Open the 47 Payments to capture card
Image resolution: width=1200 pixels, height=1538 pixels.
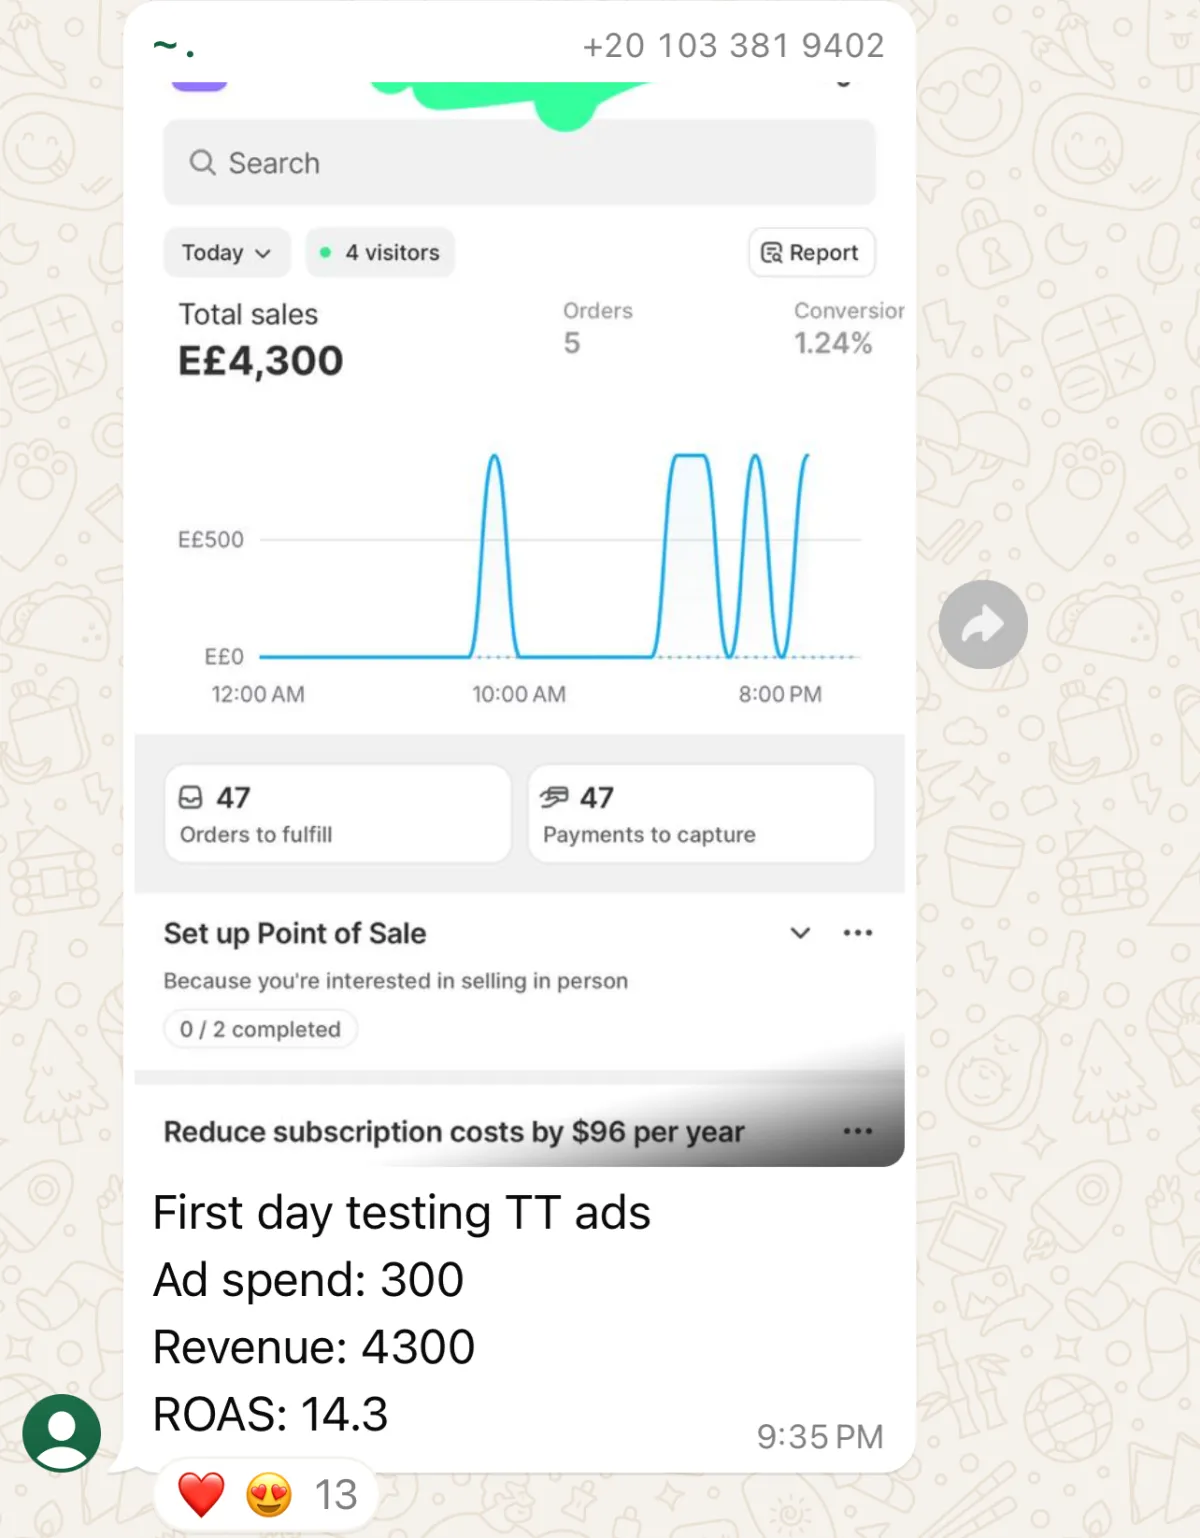tap(700, 814)
